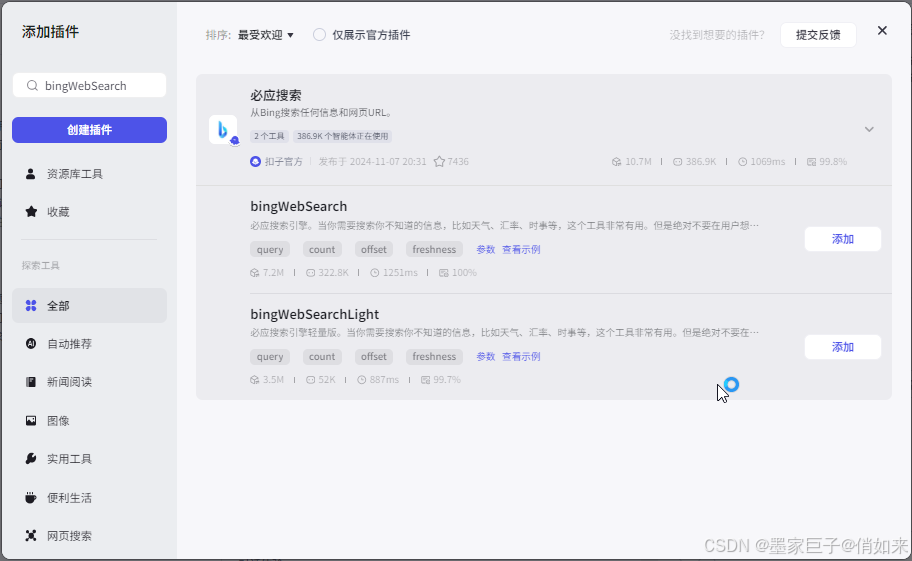Image resolution: width=912 pixels, height=561 pixels.
Task: Open 参数 link for bingWebSearchLight
Action: click(x=486, y=356)
